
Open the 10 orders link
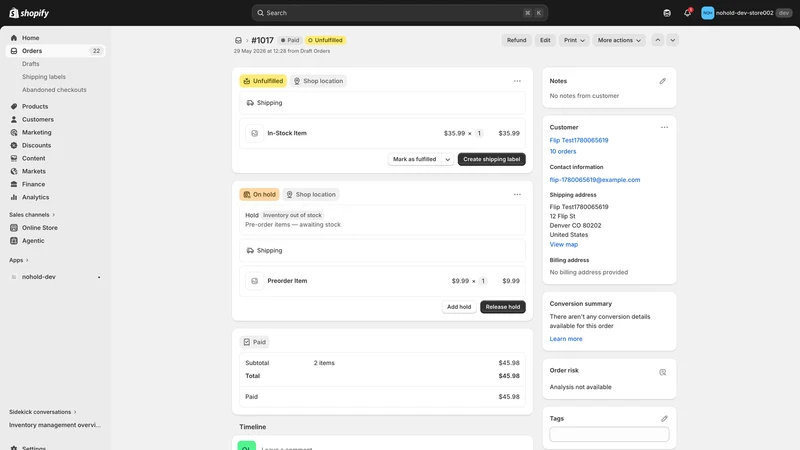point(563,152)
